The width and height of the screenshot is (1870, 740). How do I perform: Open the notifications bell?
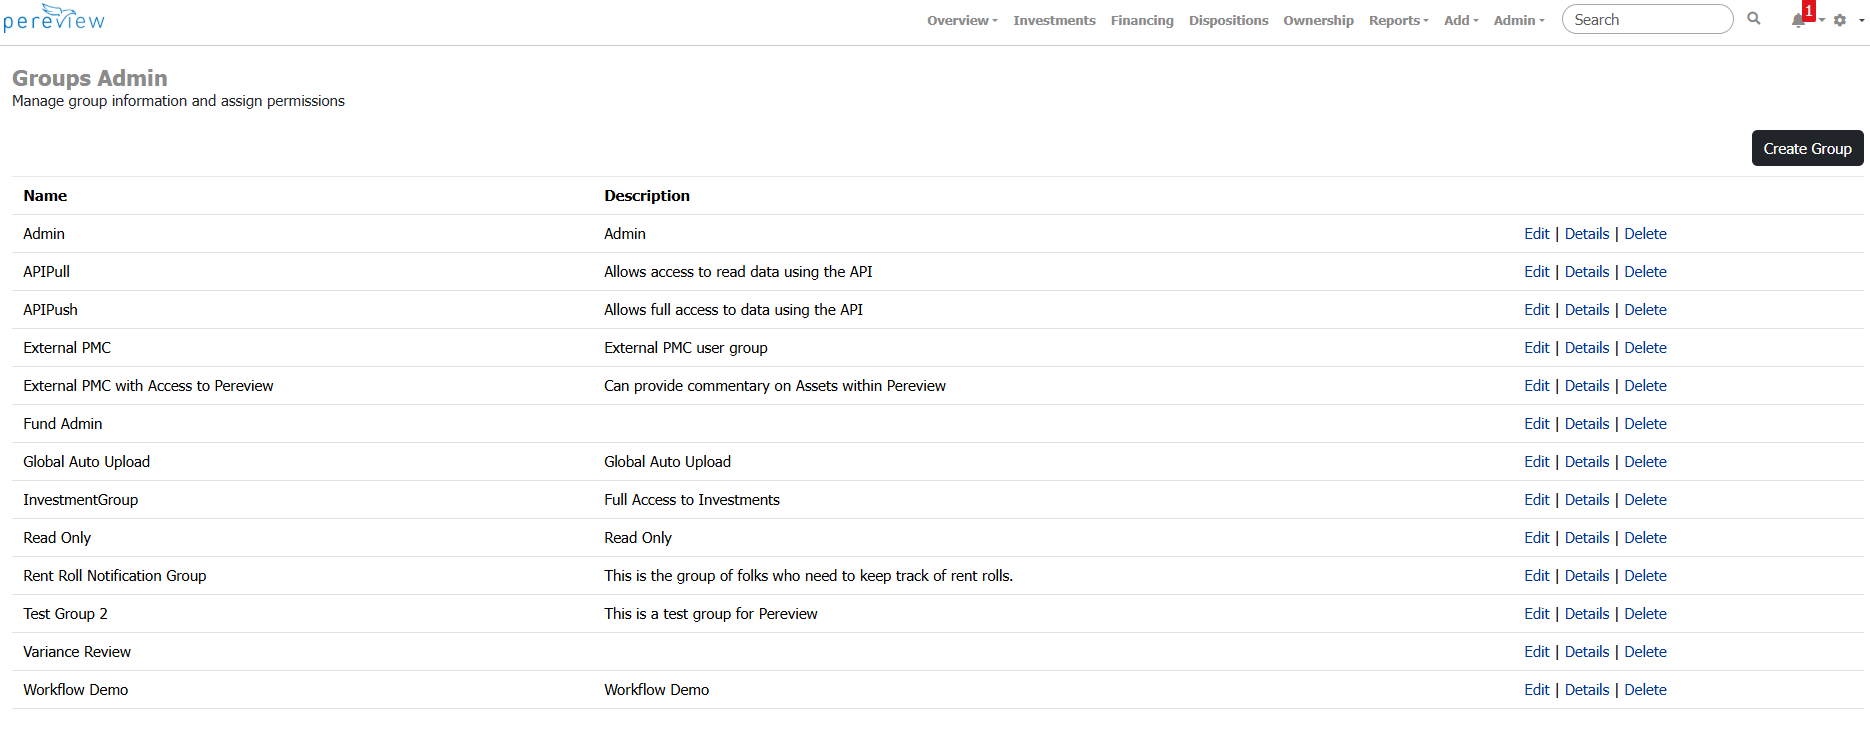tap(1799, 20)
